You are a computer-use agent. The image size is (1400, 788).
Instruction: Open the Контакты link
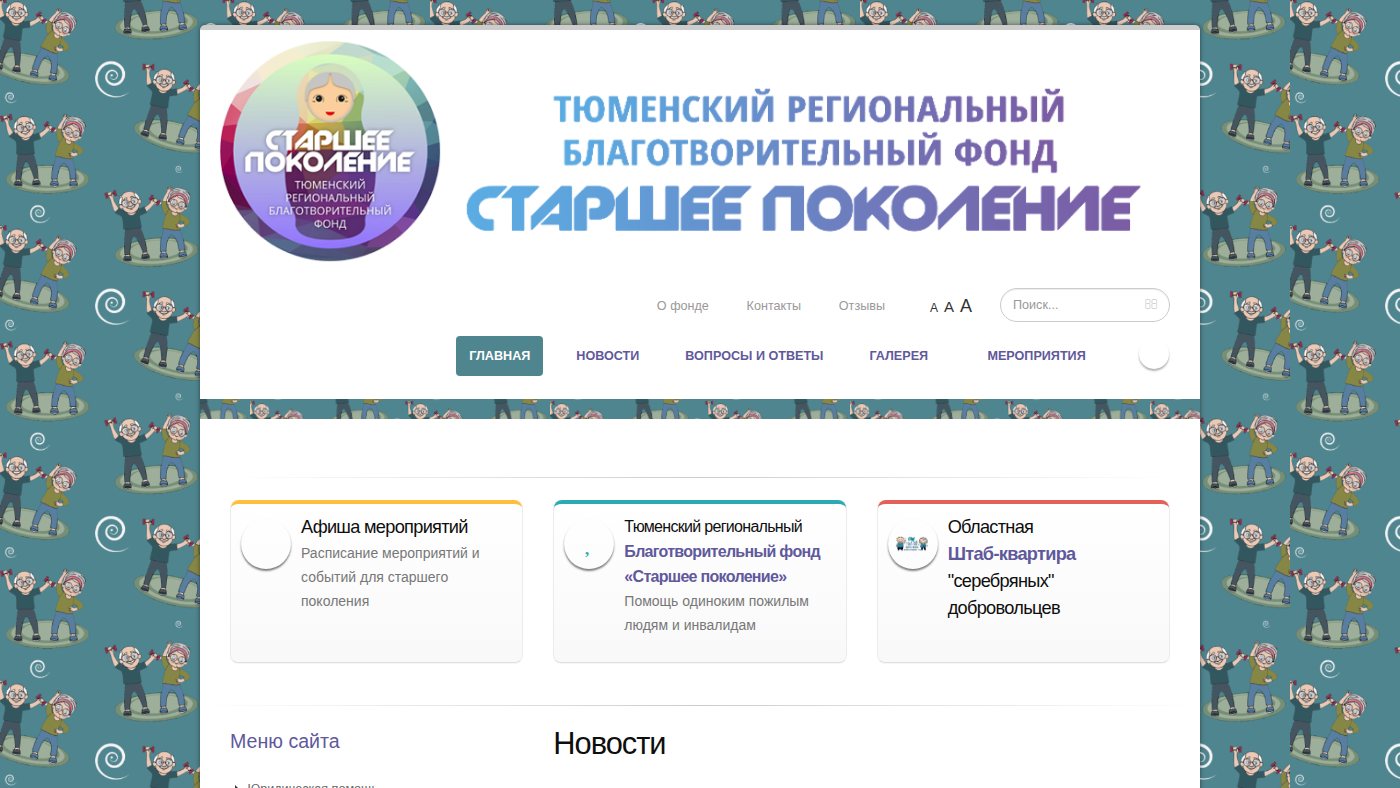click(x=774, y=306)
